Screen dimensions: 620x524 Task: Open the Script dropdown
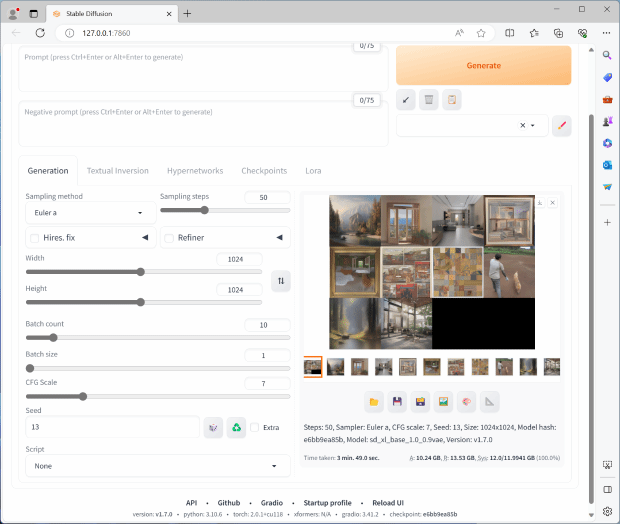tap(158, 466)
